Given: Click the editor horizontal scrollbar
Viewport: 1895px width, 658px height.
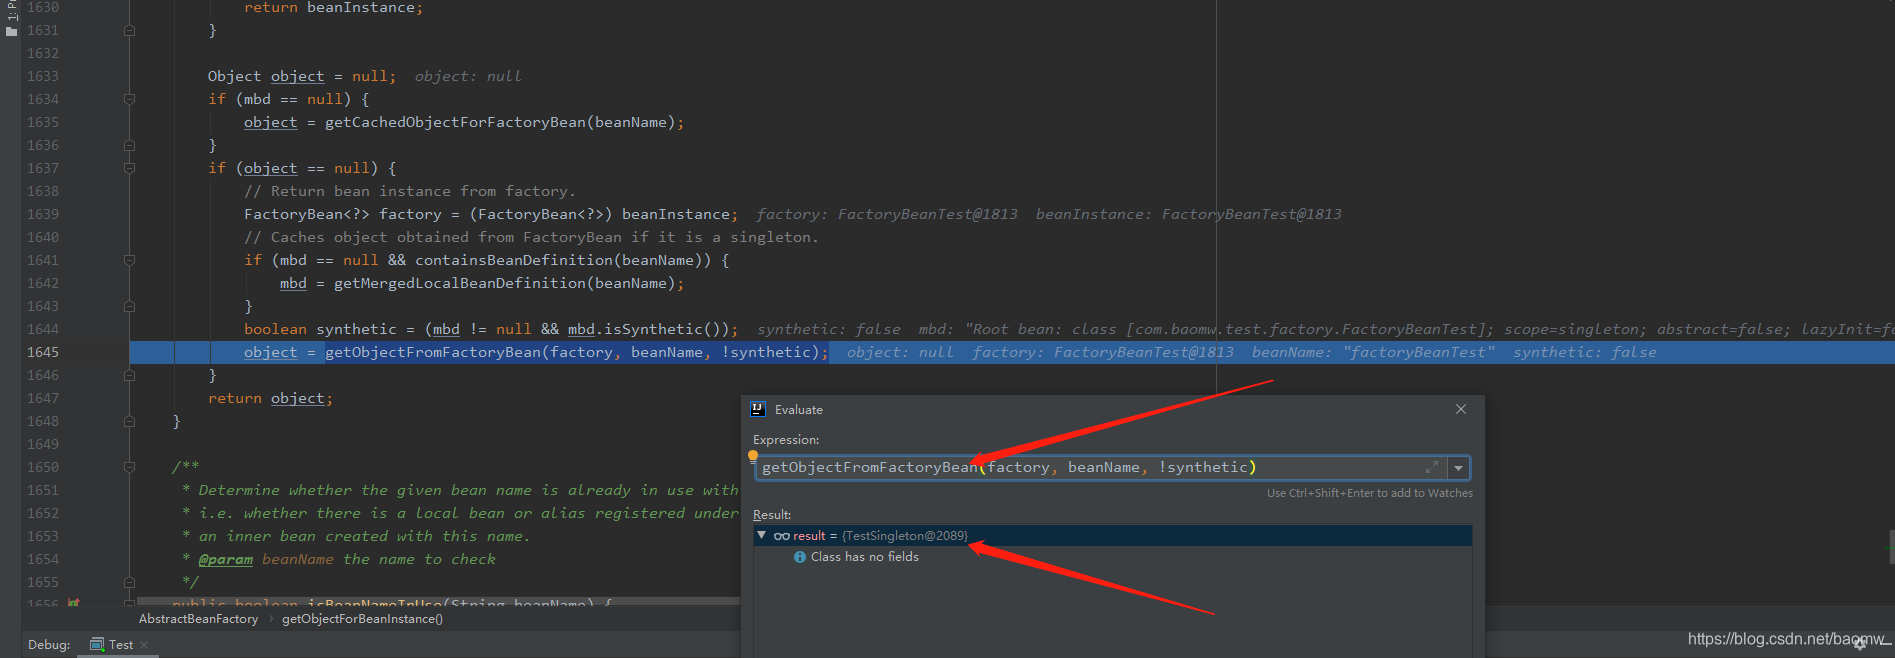Looking at the screenshot, I should (438, 601).
